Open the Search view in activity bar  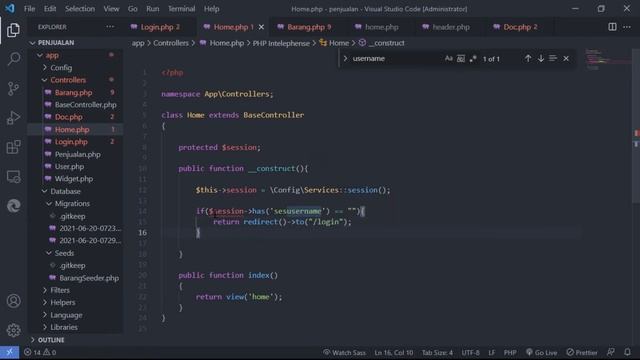coord(13,59)
